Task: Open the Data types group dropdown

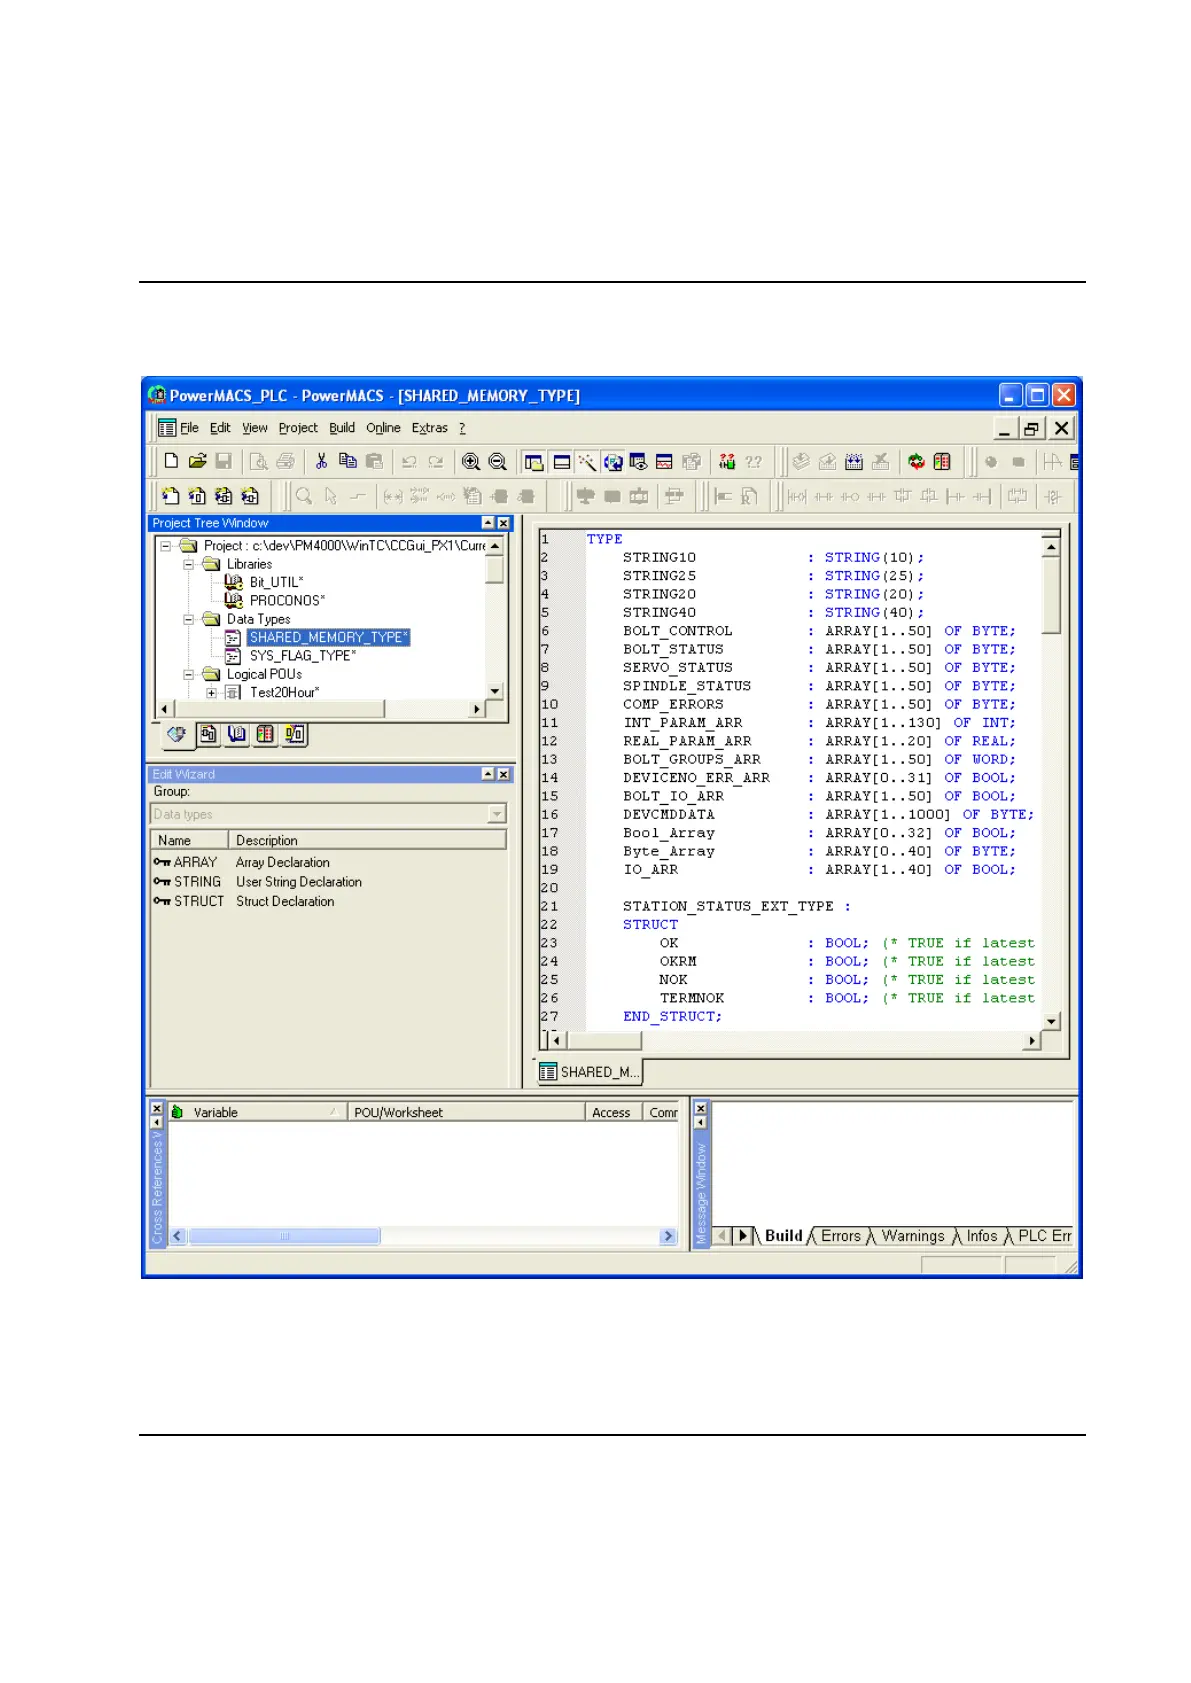Action: (497, 814)
